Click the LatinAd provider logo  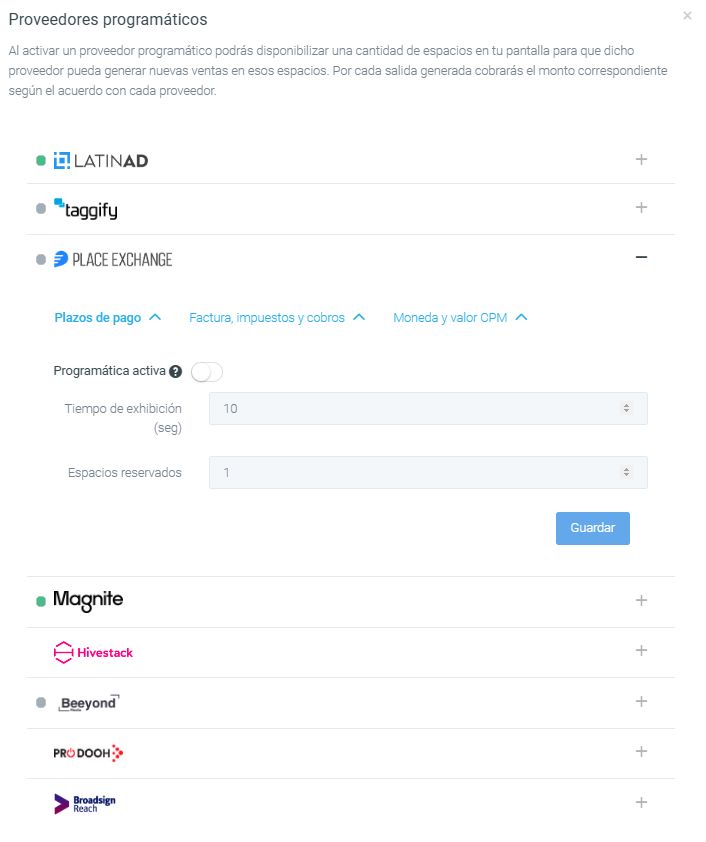pos(100,161)
